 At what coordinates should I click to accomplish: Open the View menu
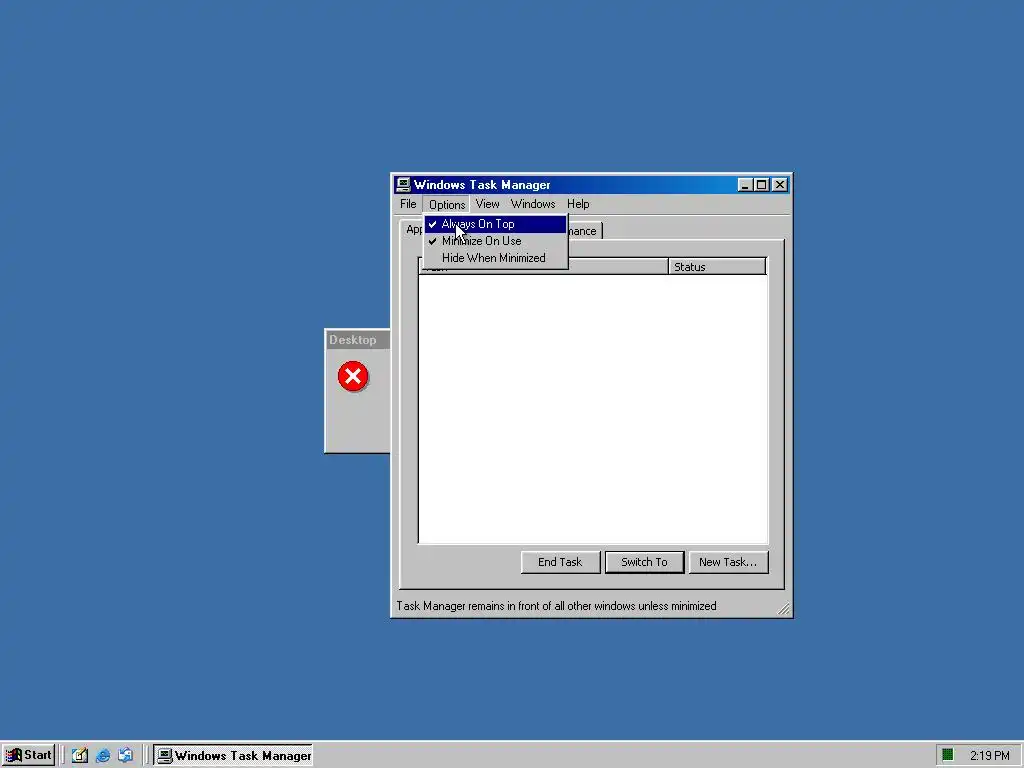tap(487, 204)
